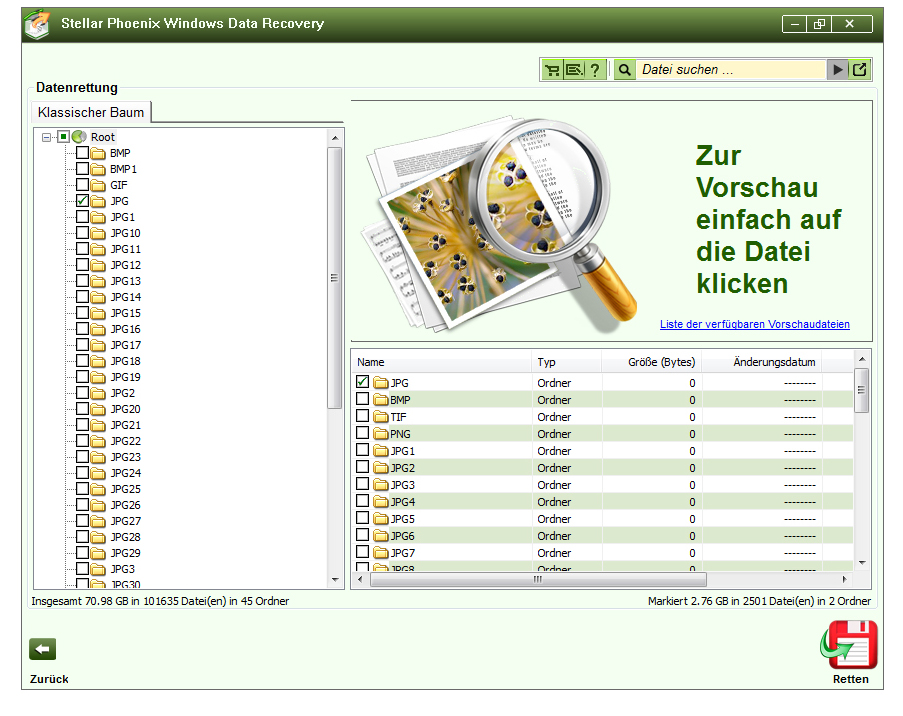The height and width of the screenshot is (716, 903).
Task: Toggle the Root checkbox
Action: (x=63, y=137)
